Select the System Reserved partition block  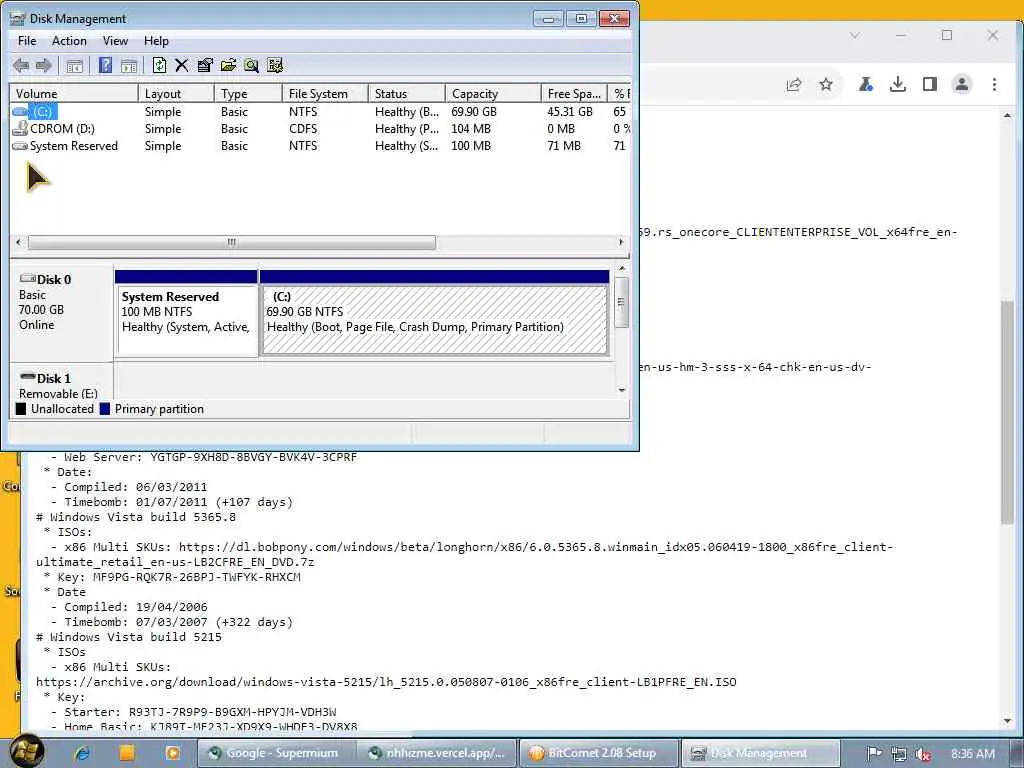[186, 313]
